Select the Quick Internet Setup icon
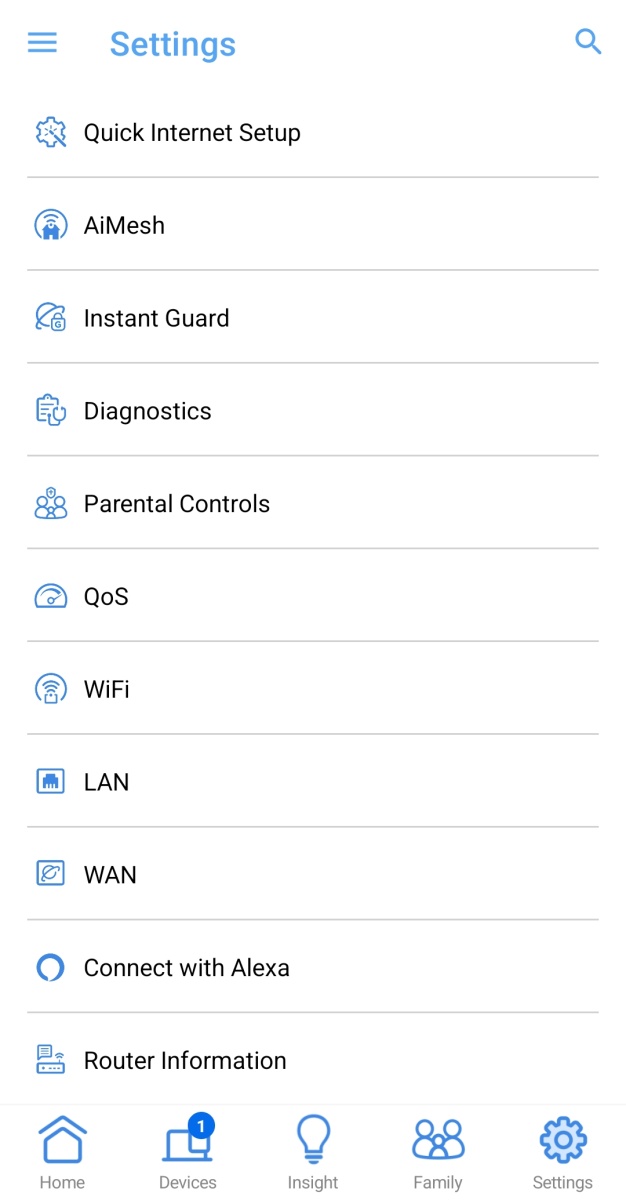The height and width of the screenshot is (1200, 626). tap(50, 131)
